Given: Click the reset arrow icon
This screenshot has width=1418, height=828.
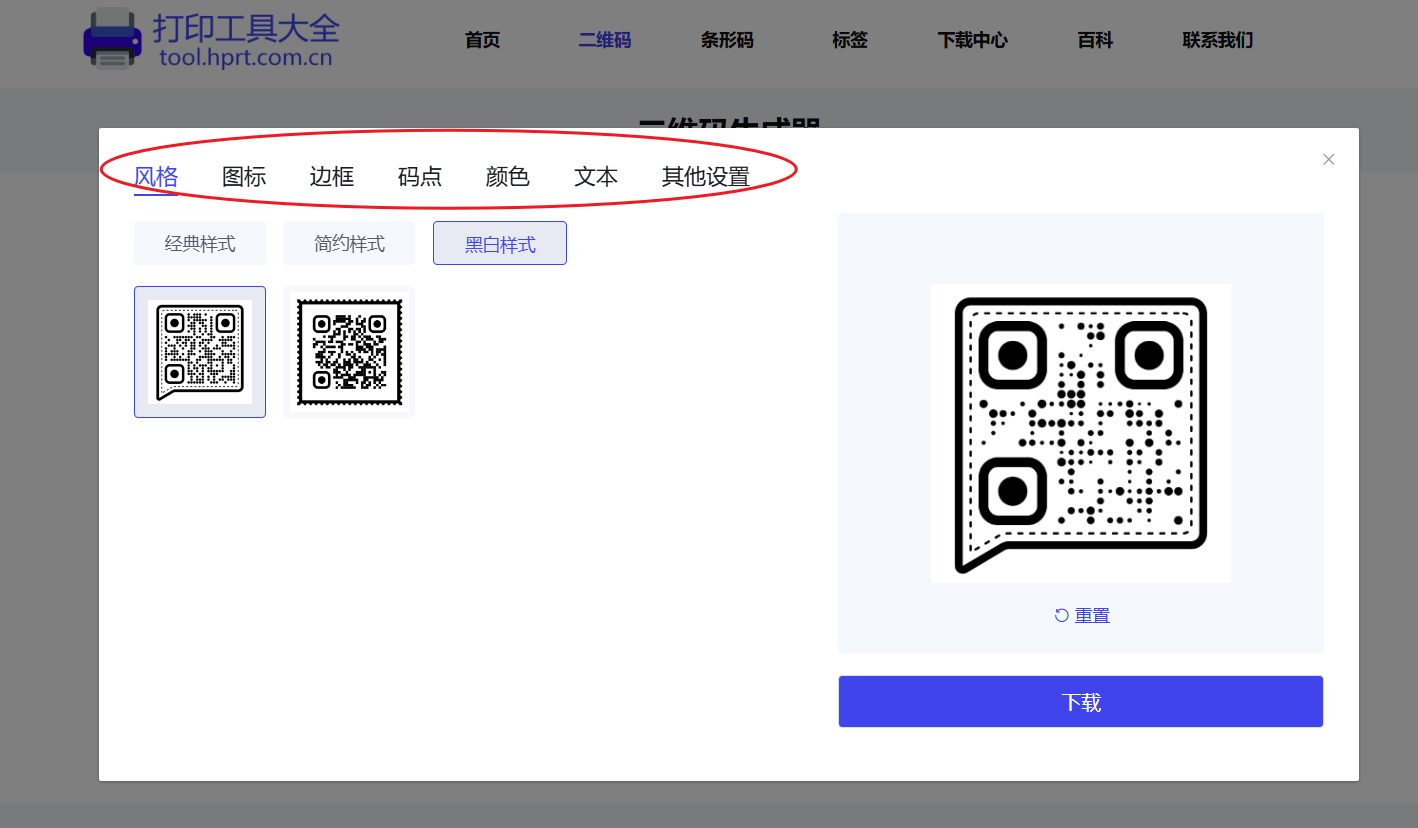Looking at the screenshot, I should 1062,615.
